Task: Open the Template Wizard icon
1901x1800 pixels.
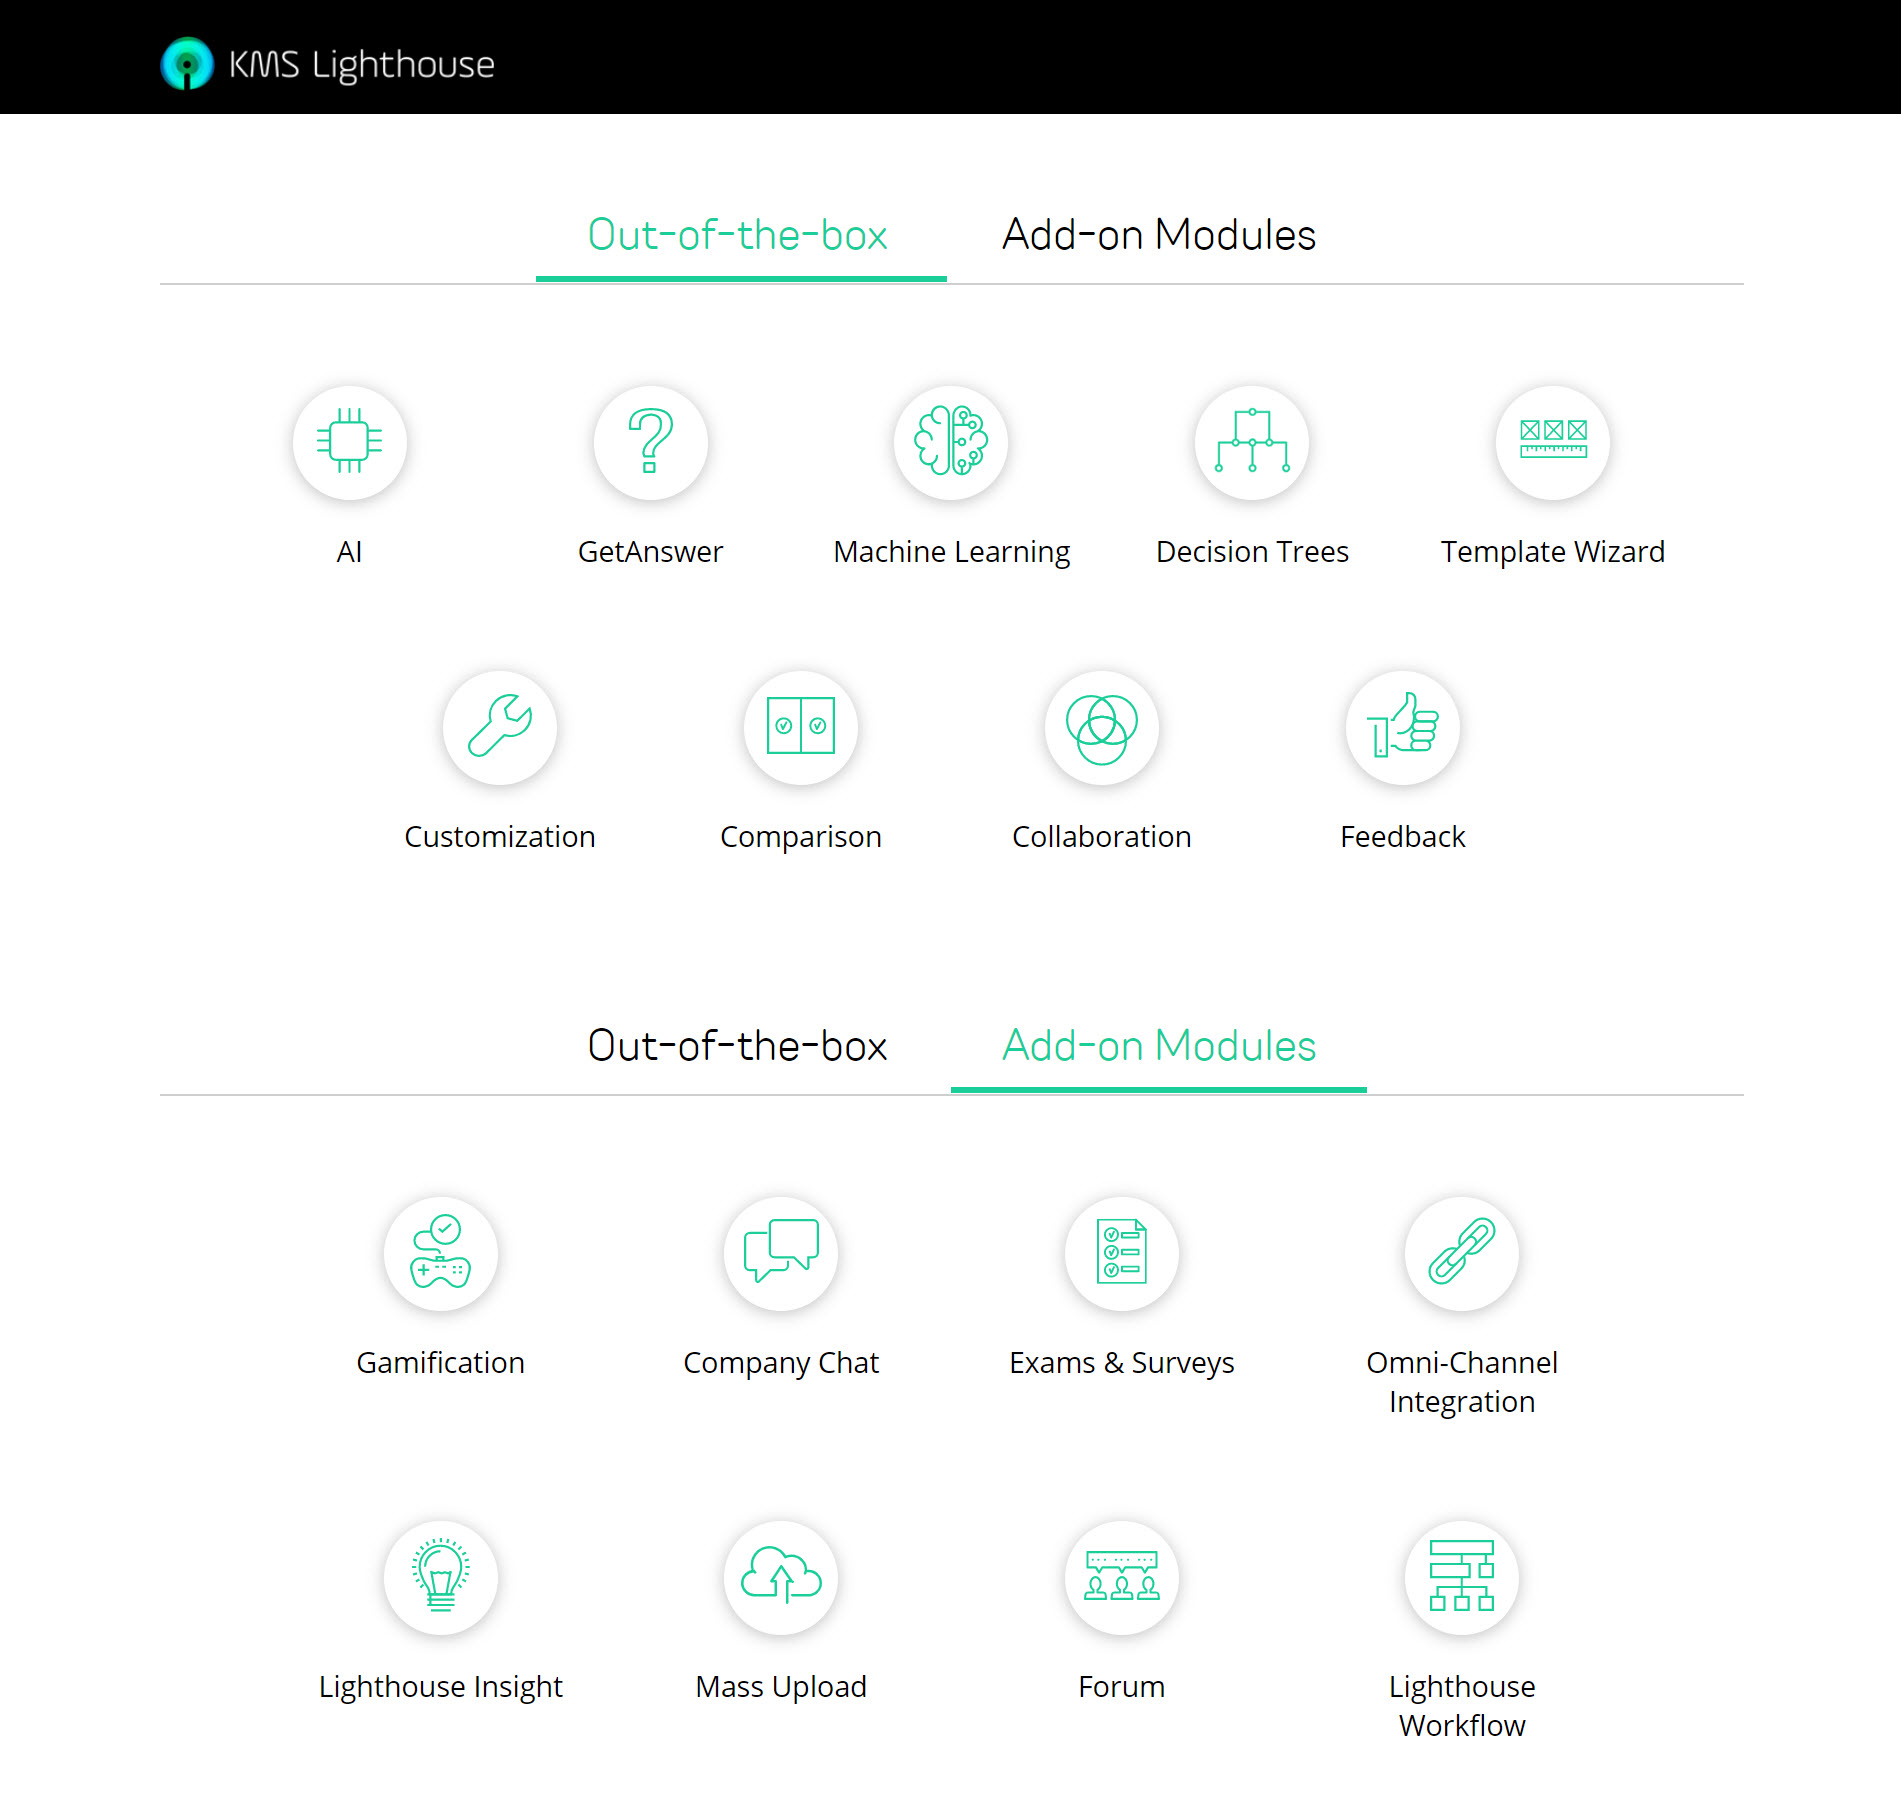Action: tap(1552, 442)
